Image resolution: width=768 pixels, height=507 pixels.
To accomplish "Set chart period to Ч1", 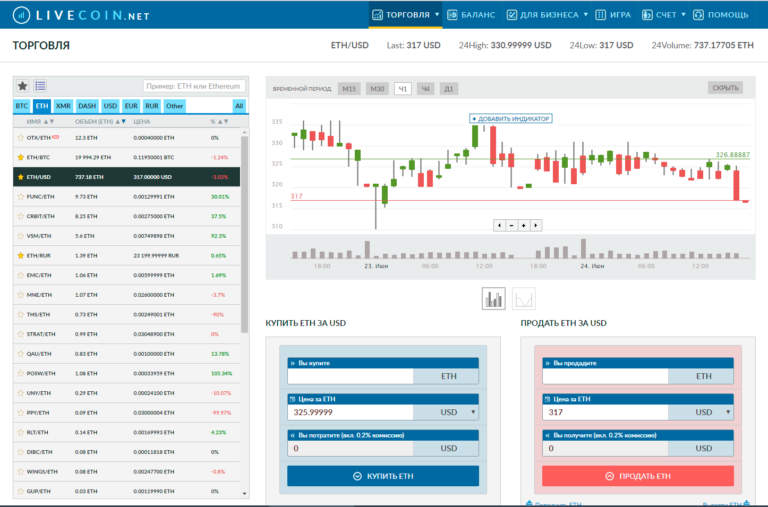I will (x=403, y=89).
